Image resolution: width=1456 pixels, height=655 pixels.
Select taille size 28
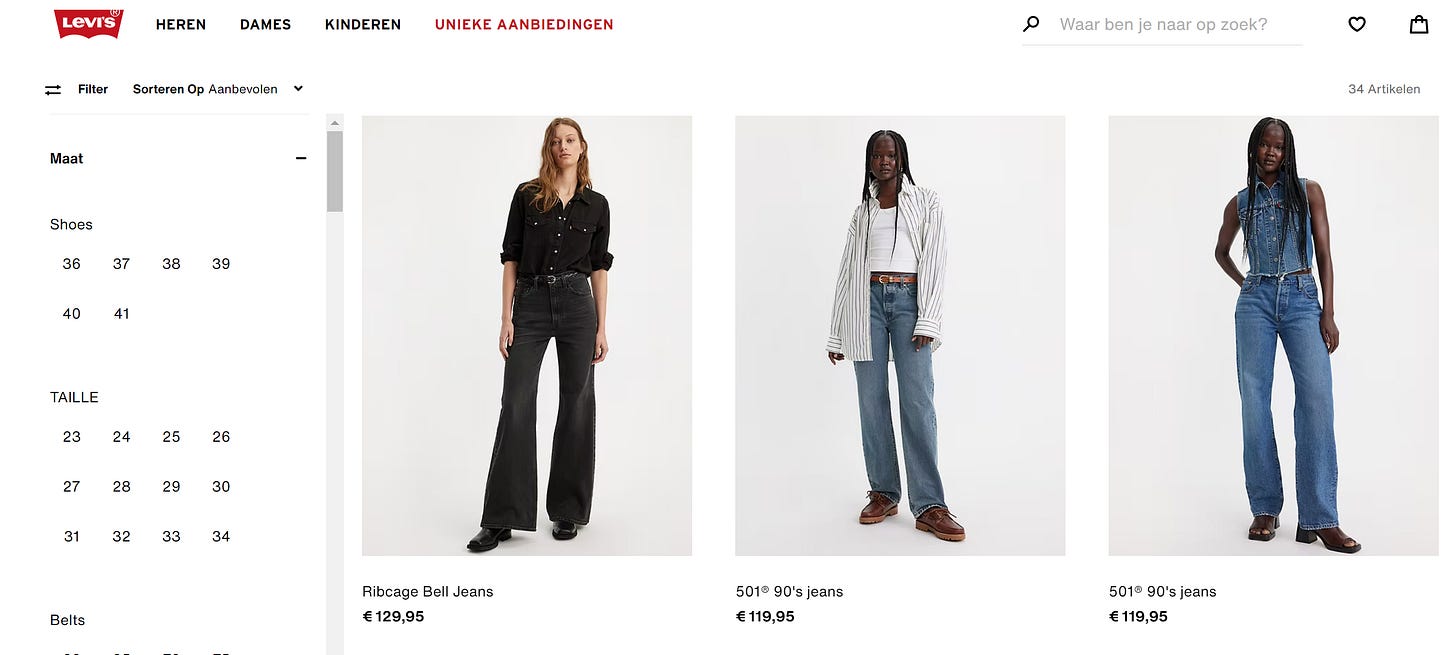point(121,487)
